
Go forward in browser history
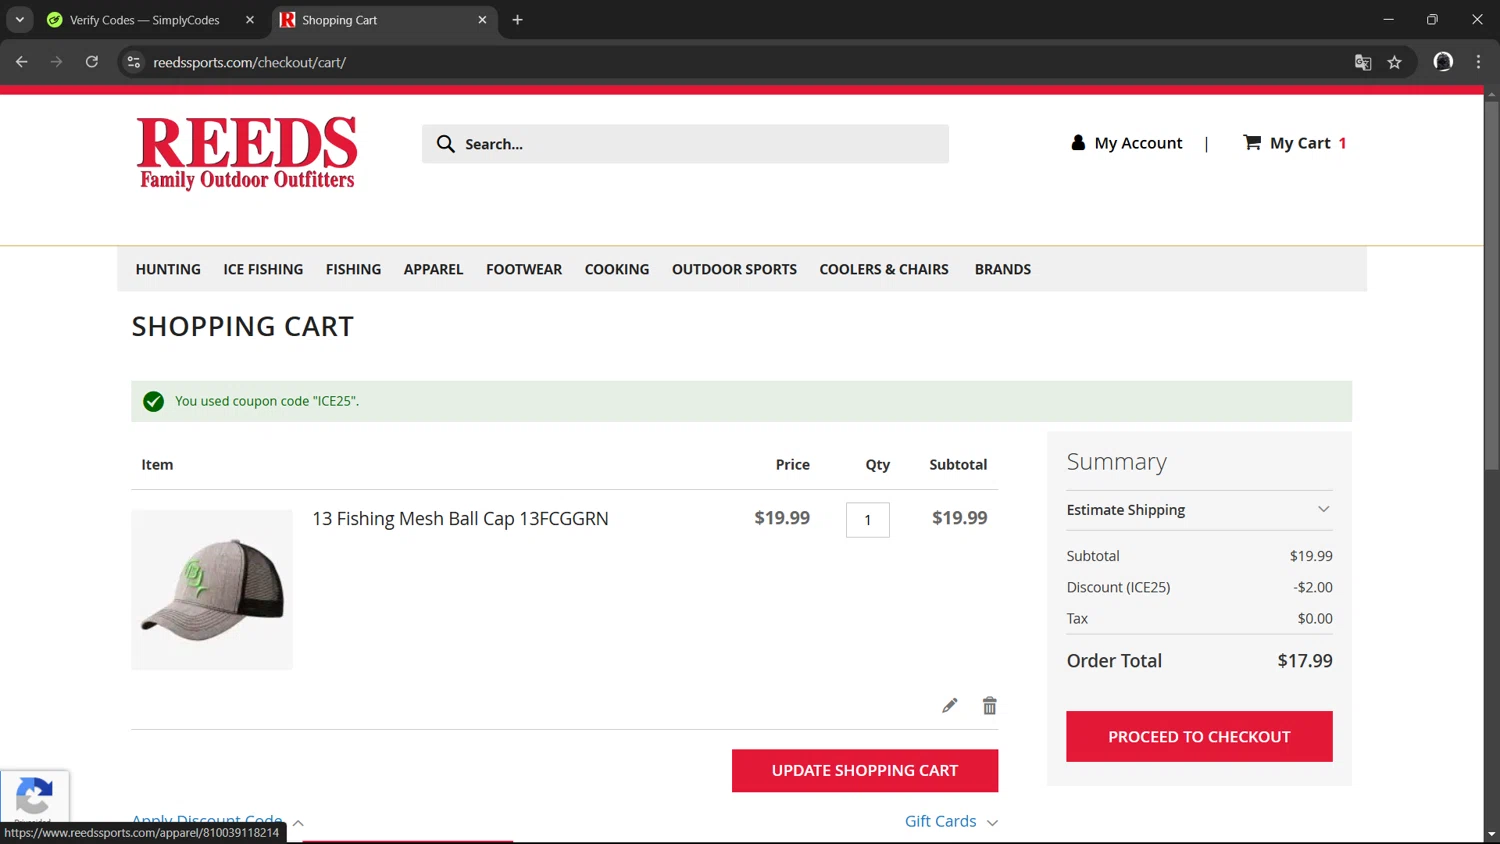click(x=56, y=62)
